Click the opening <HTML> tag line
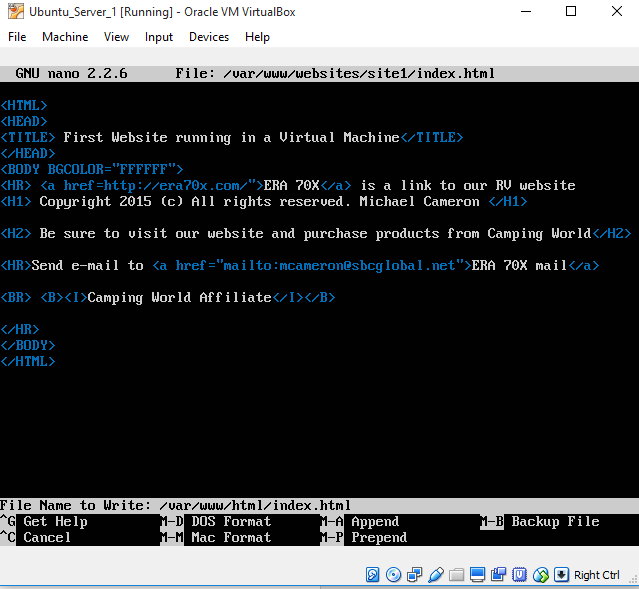 click(x=24, y=105)
